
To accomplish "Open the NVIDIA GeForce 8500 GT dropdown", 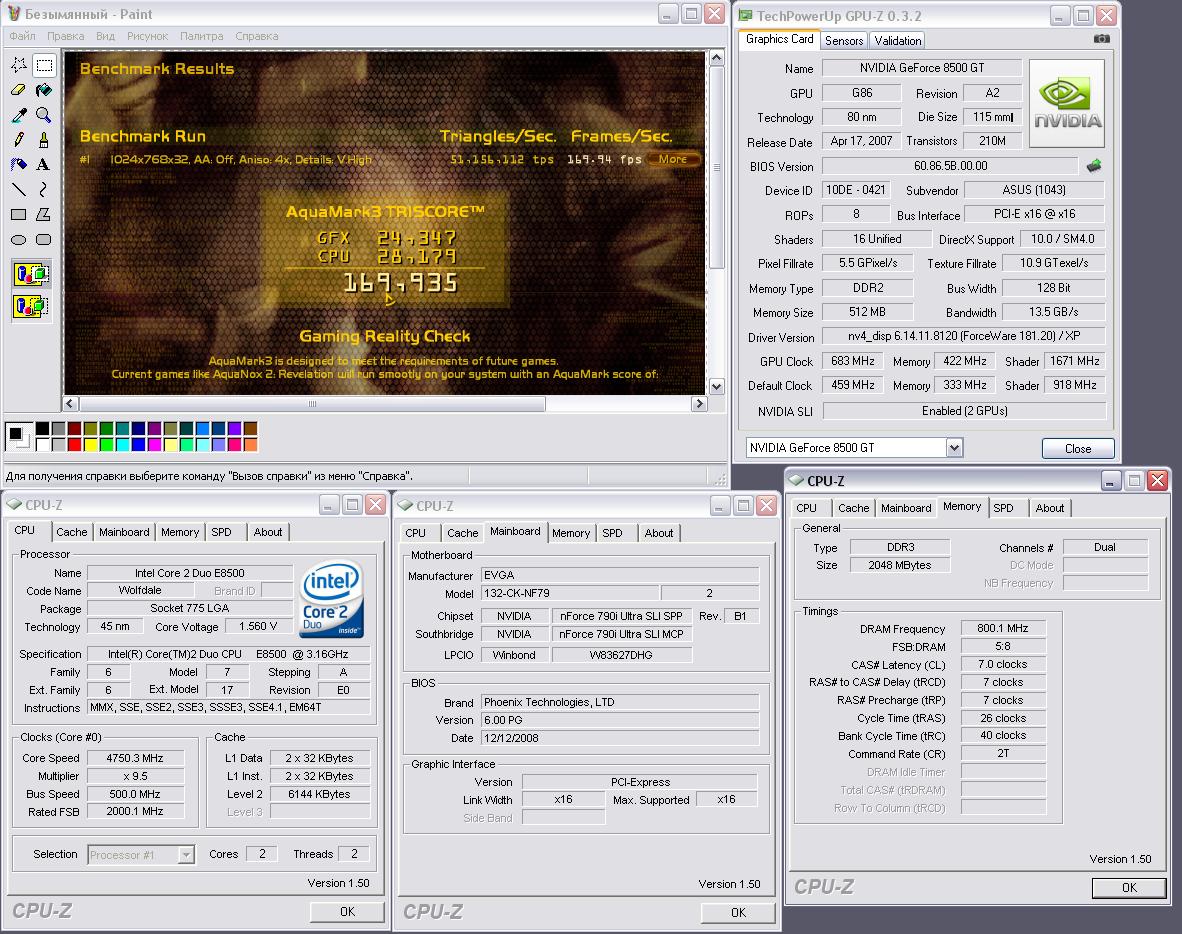I will point(954,448).
